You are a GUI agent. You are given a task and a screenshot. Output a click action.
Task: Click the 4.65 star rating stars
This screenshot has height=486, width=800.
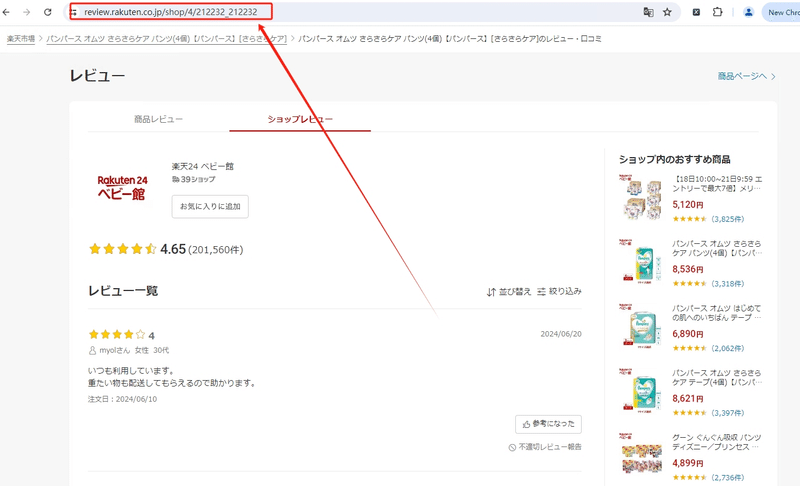(x=122, y=249)
